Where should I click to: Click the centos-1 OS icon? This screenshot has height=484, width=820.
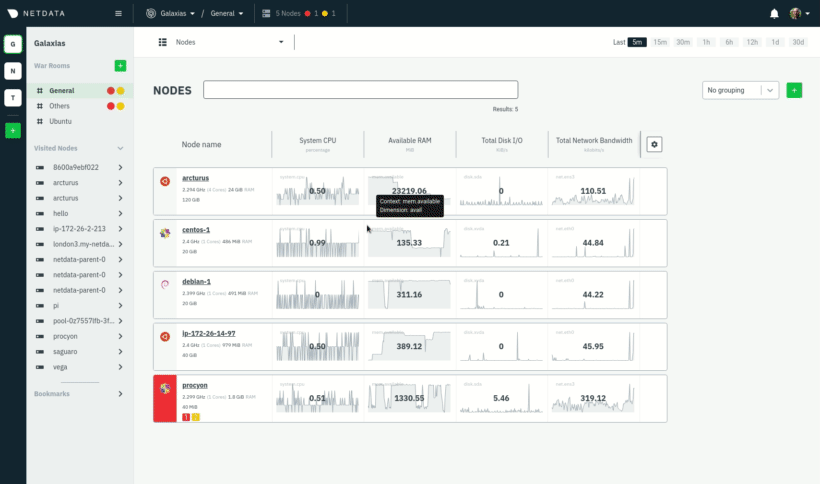pos(165,233)
